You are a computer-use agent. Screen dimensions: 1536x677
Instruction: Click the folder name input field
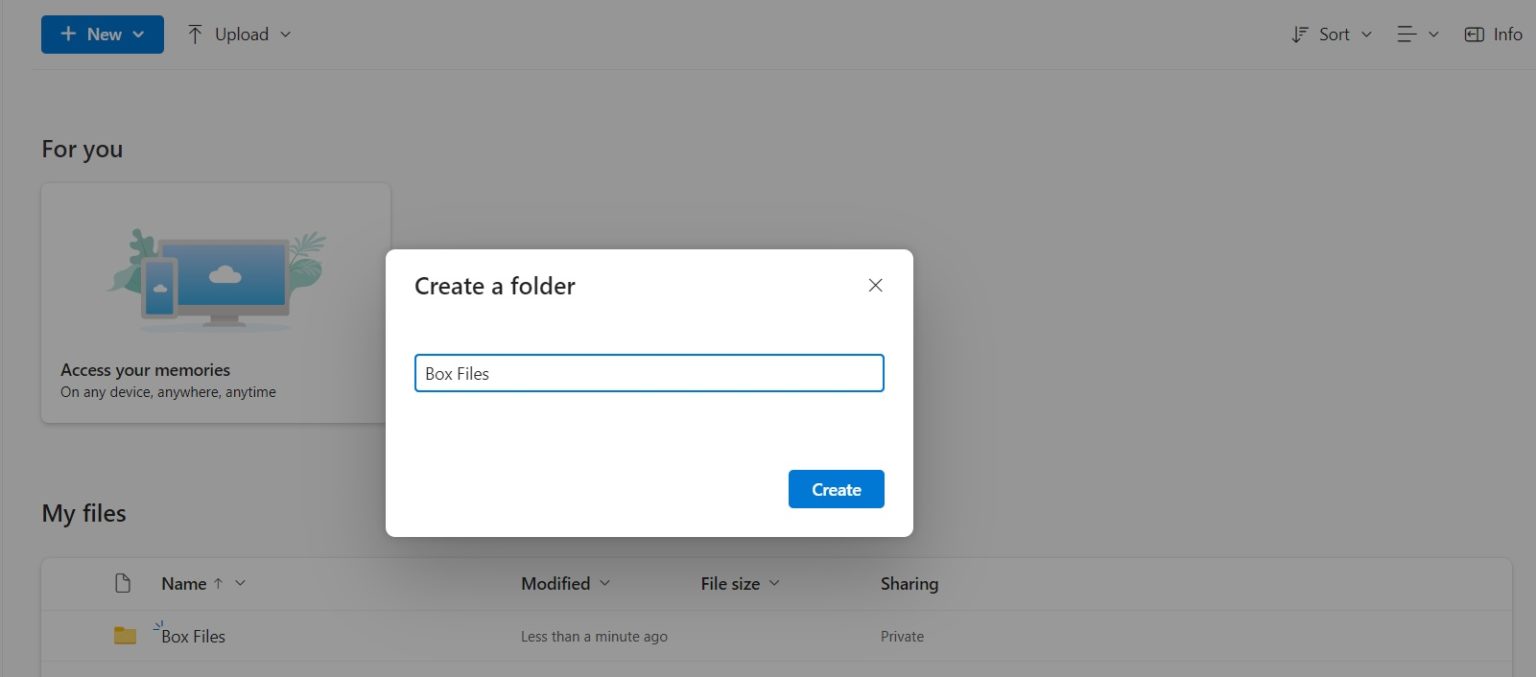coord(648,373)
